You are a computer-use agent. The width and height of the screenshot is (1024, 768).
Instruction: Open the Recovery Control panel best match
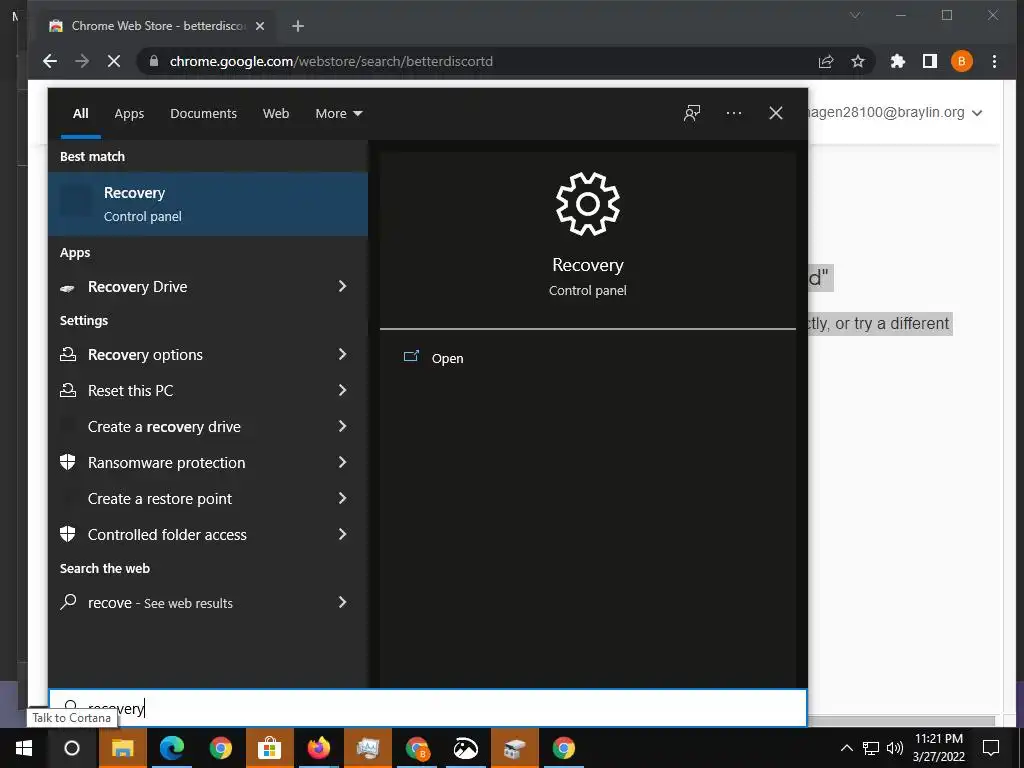click(208, 204)
